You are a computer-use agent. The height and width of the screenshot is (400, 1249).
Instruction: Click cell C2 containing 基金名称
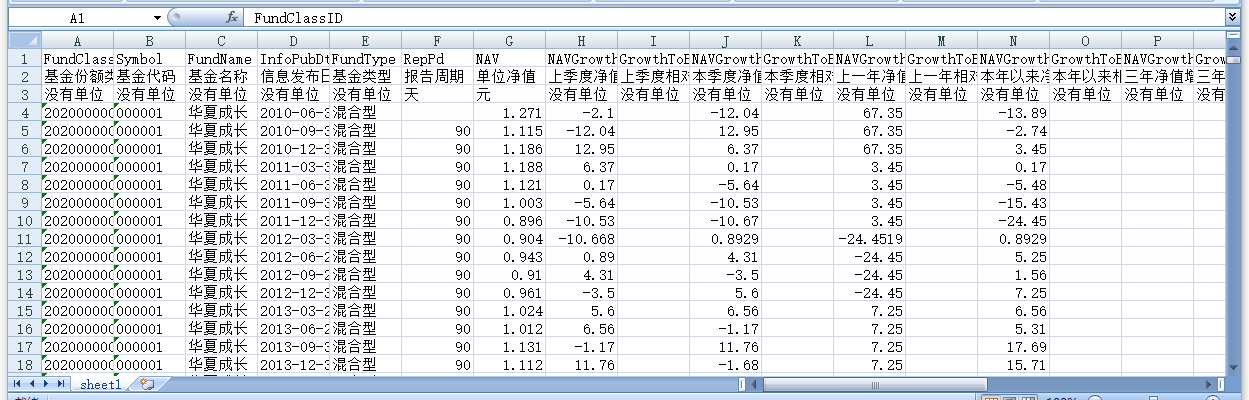[222, 77]
